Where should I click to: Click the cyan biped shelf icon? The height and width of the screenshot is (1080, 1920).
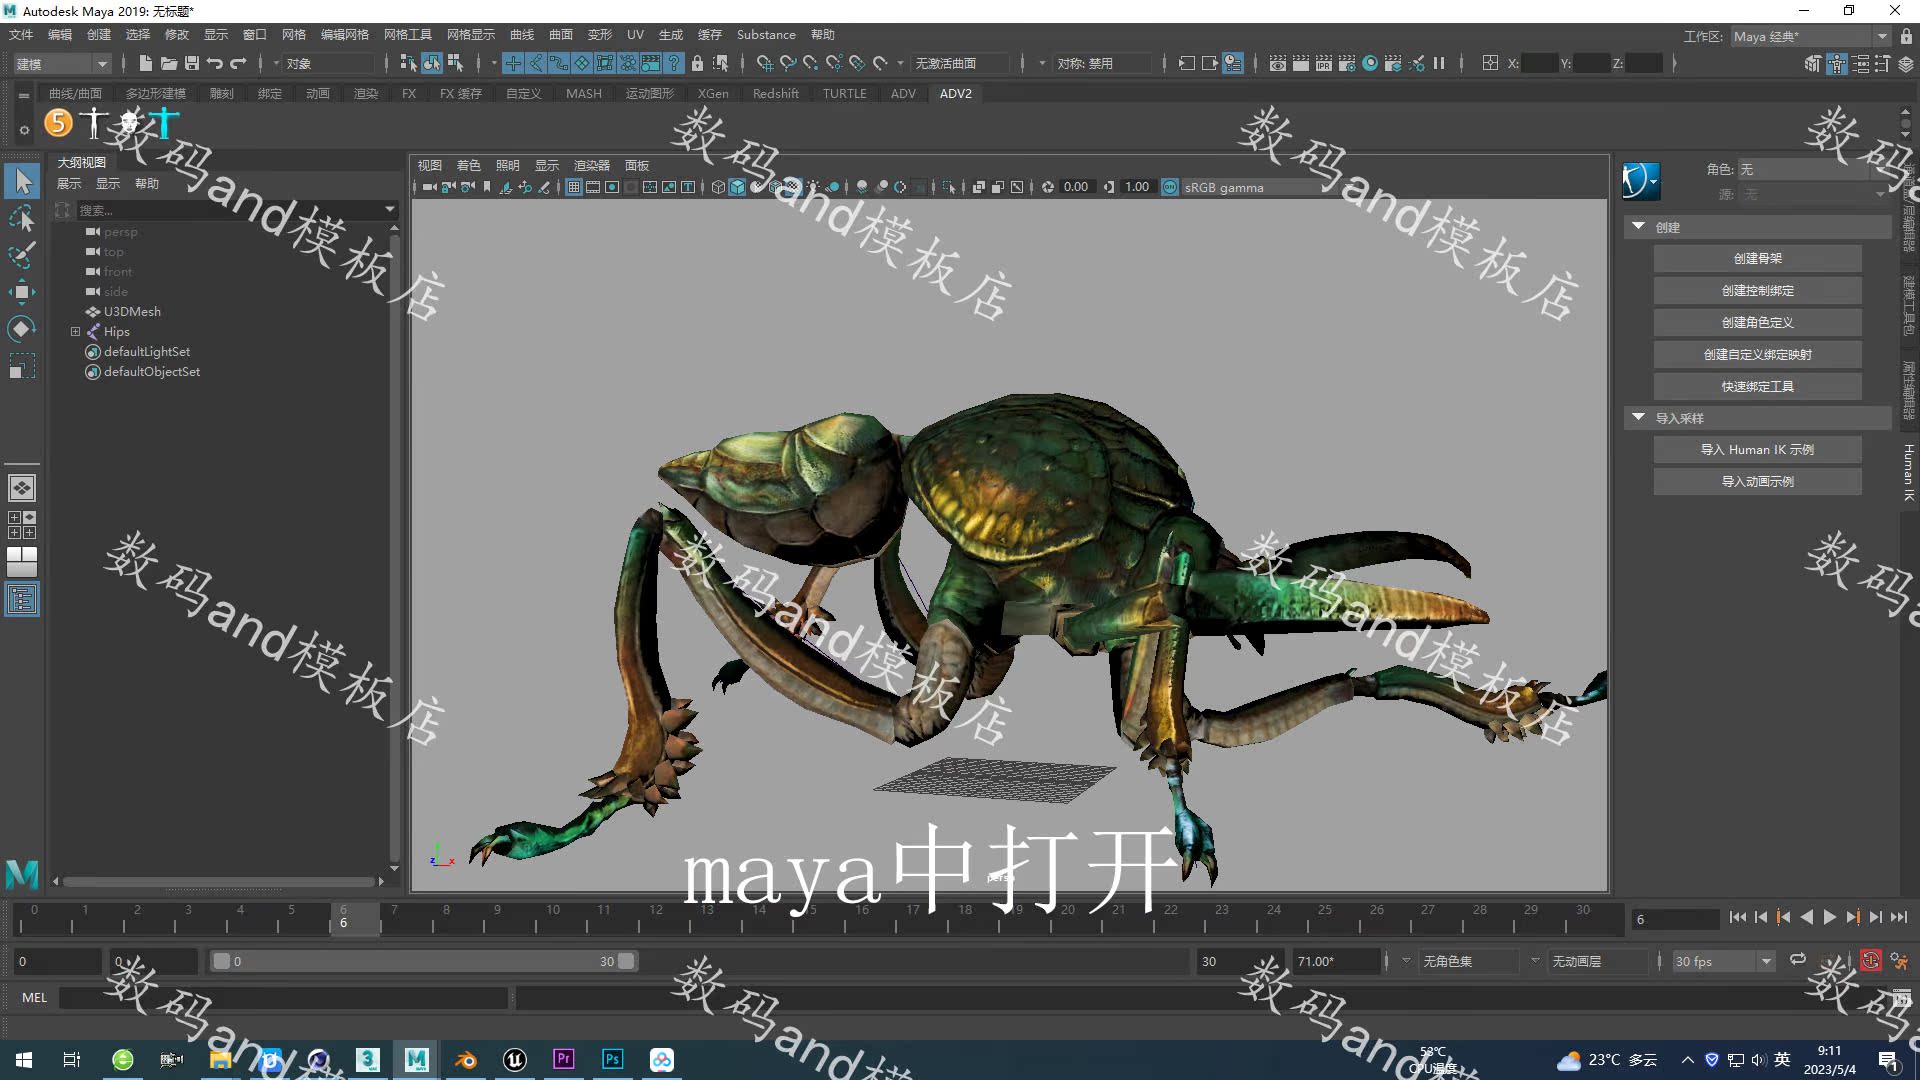[164, 123]
